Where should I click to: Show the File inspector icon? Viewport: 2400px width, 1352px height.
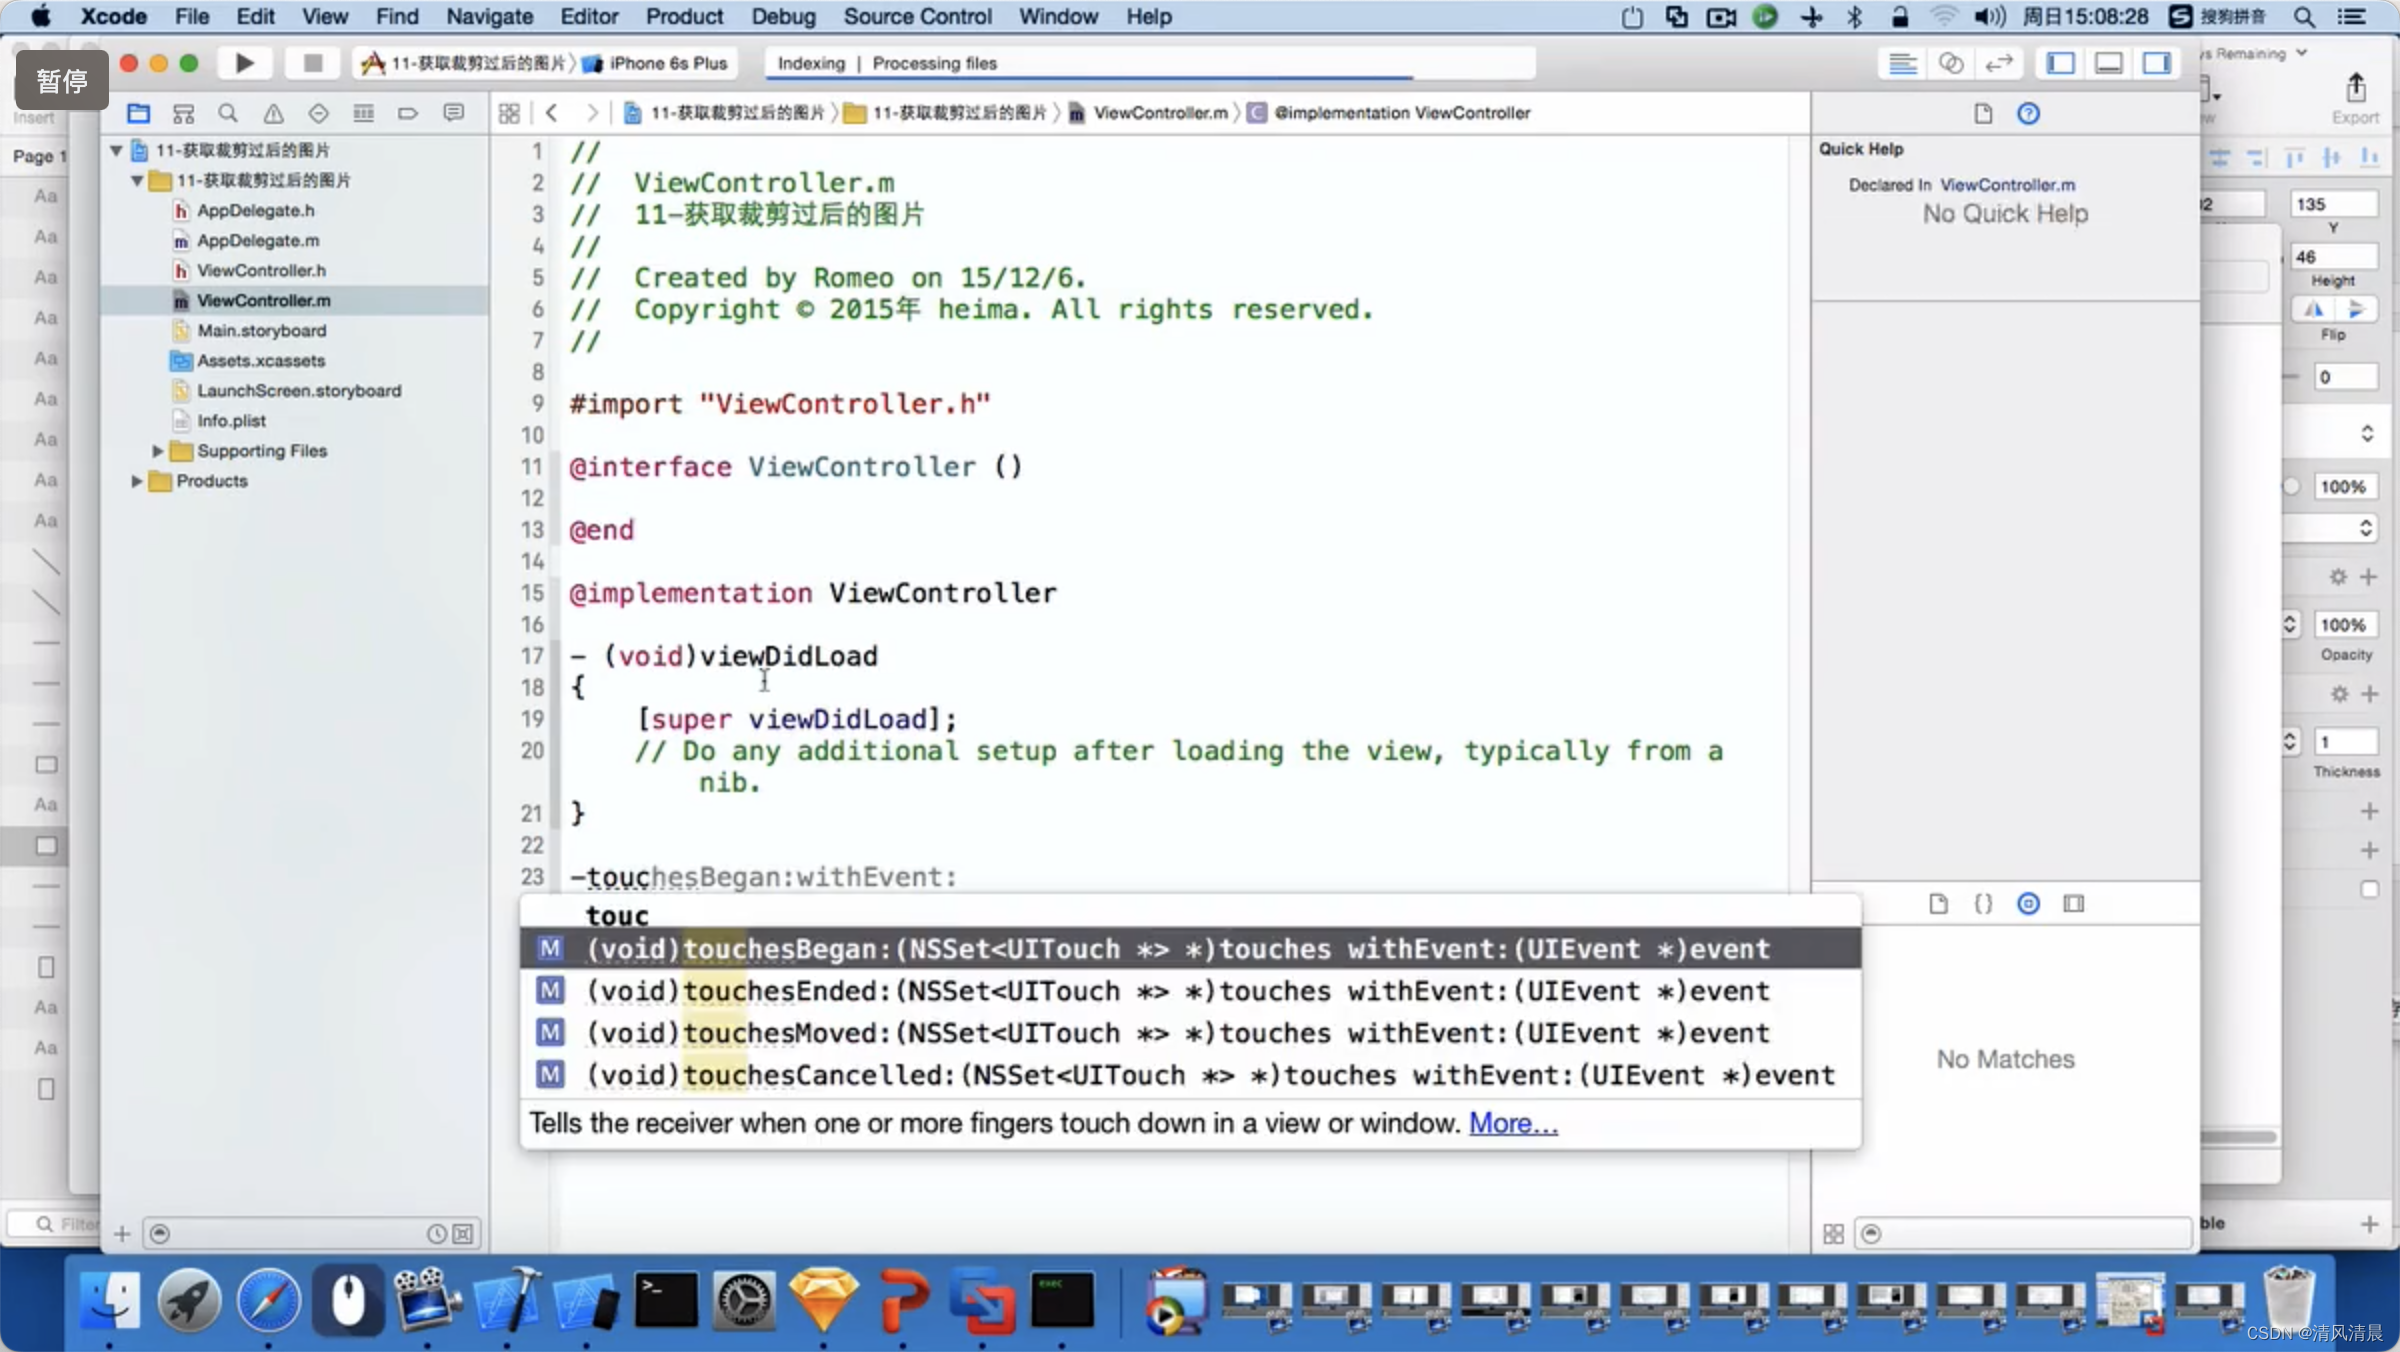[1983, 113]
